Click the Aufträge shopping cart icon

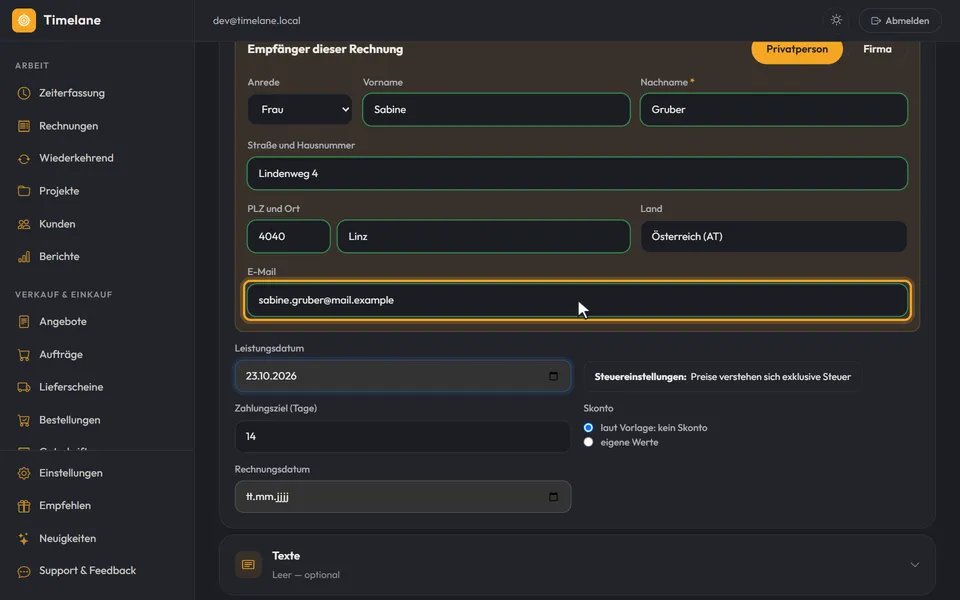click(24, 354)
